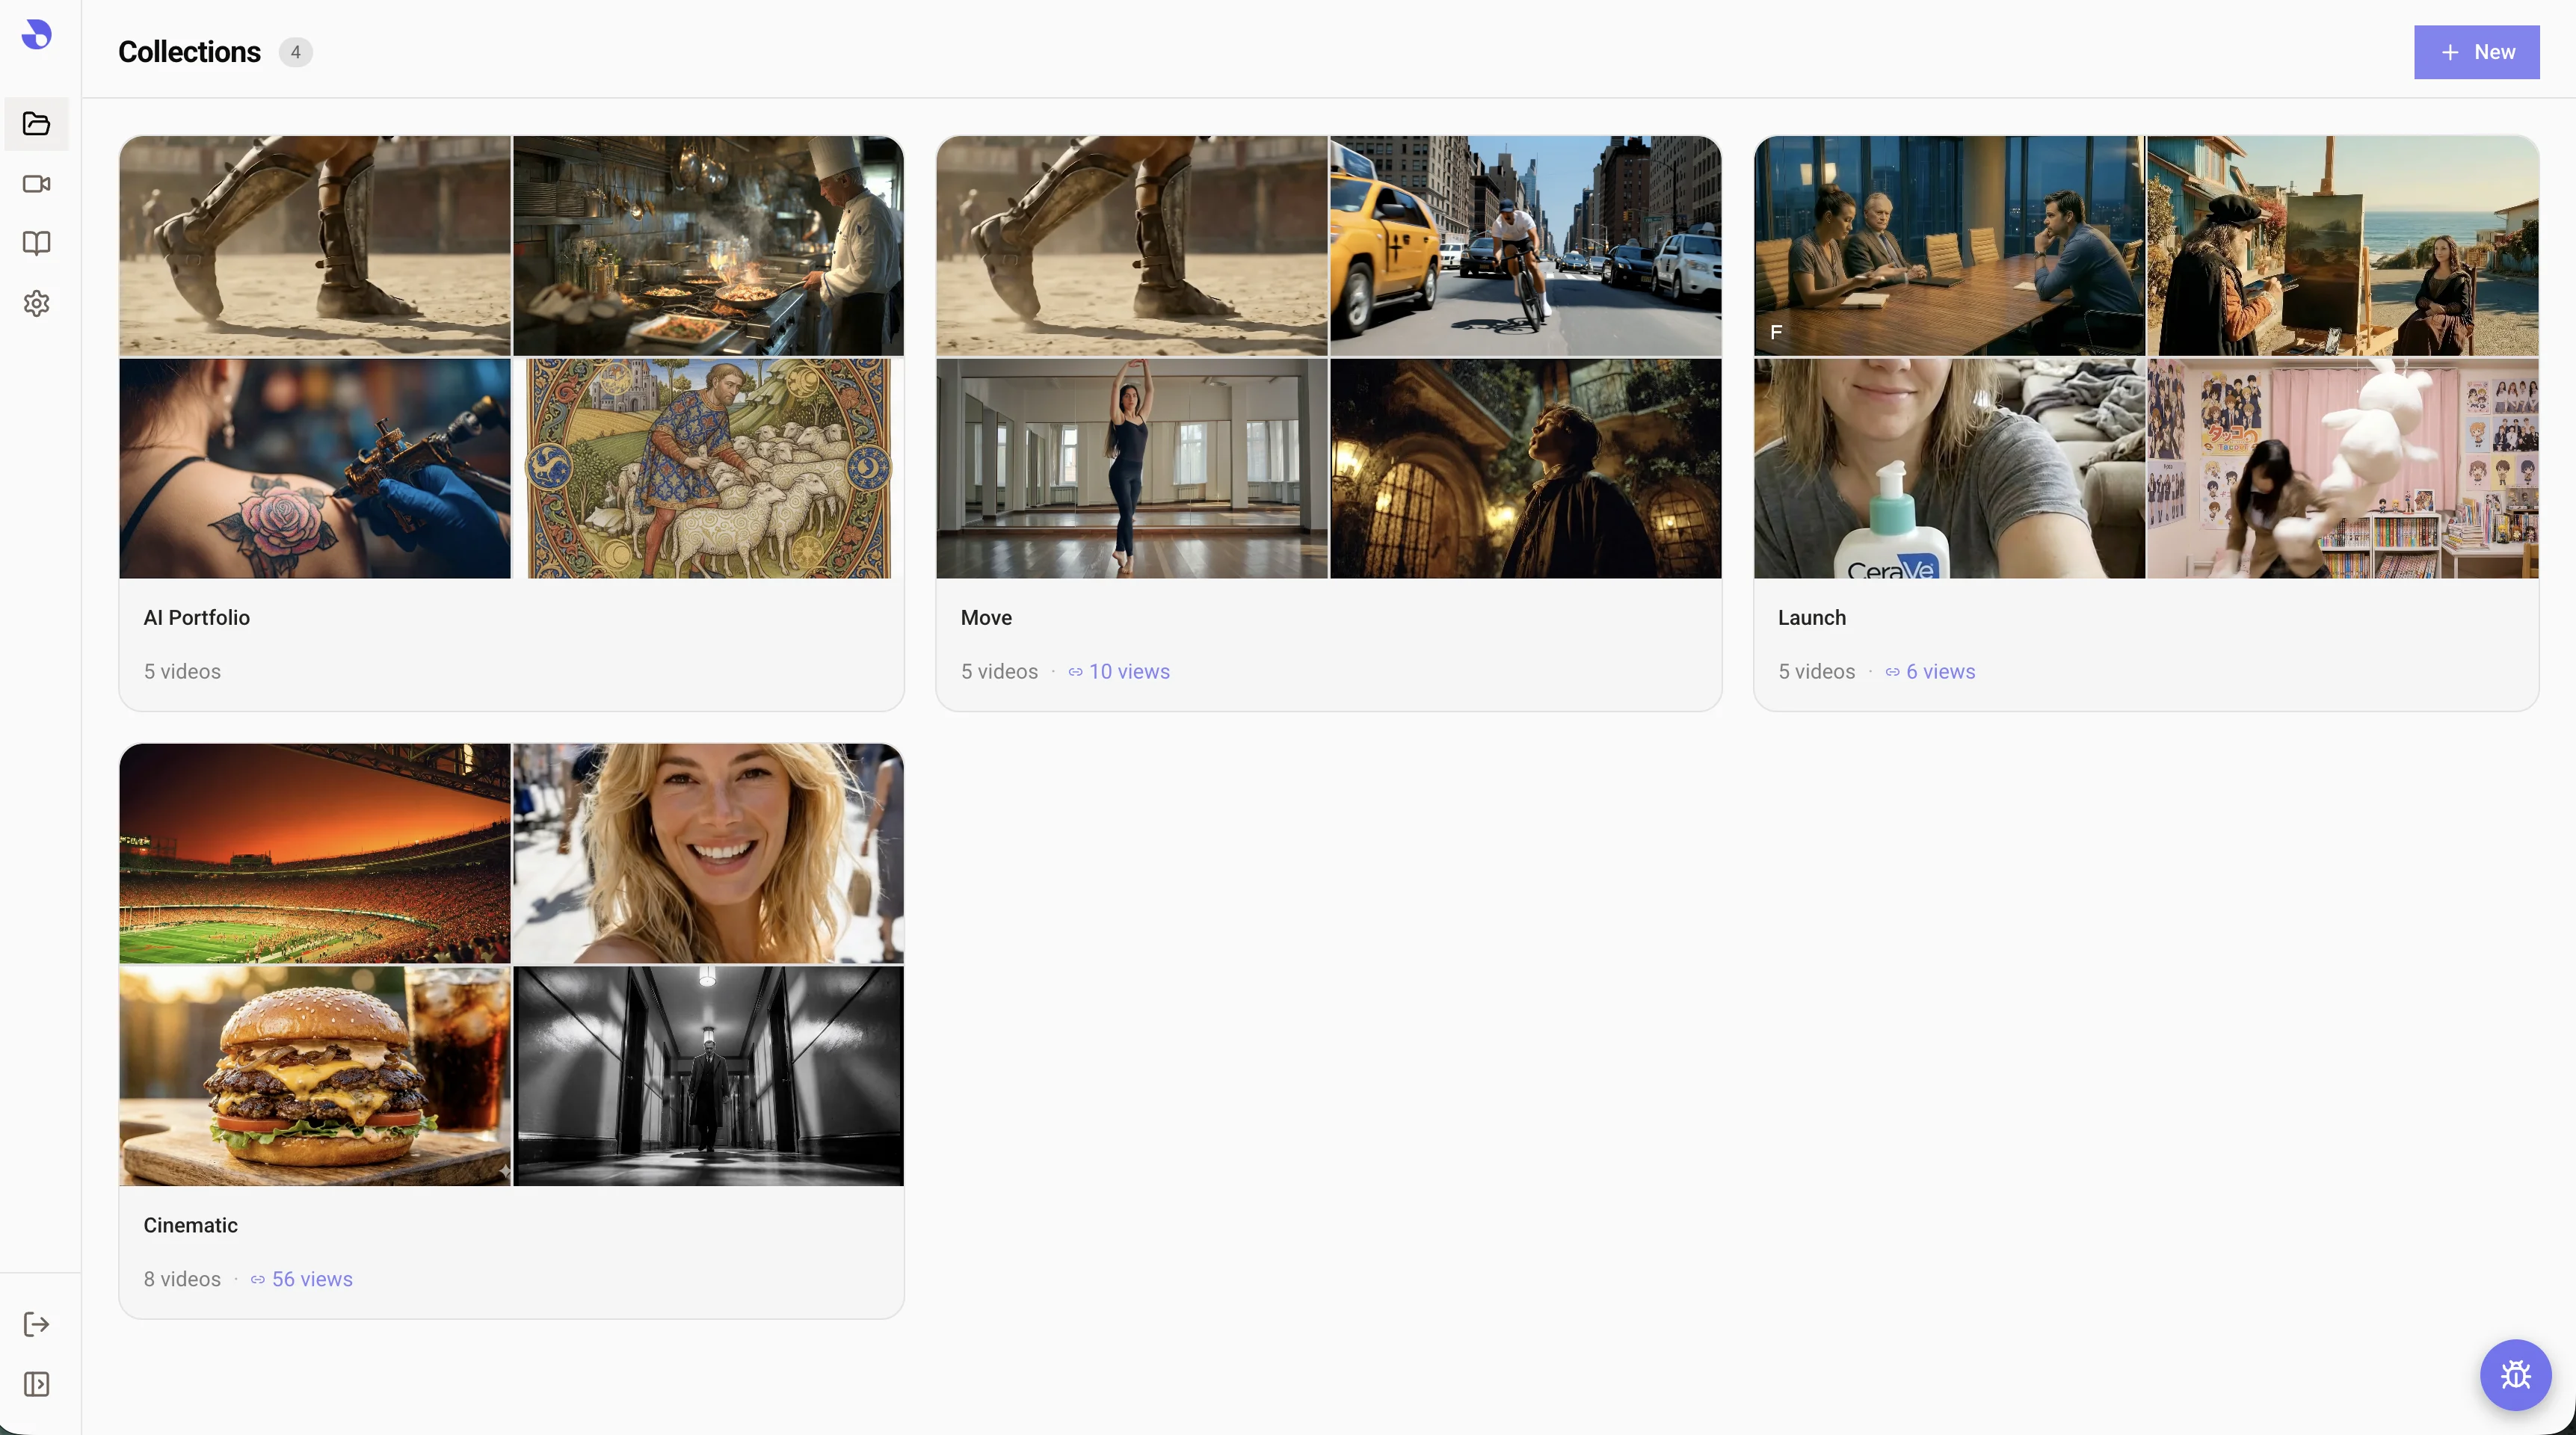
Task: Open the book icon in the sidebar
Action: tap(37, 243)
